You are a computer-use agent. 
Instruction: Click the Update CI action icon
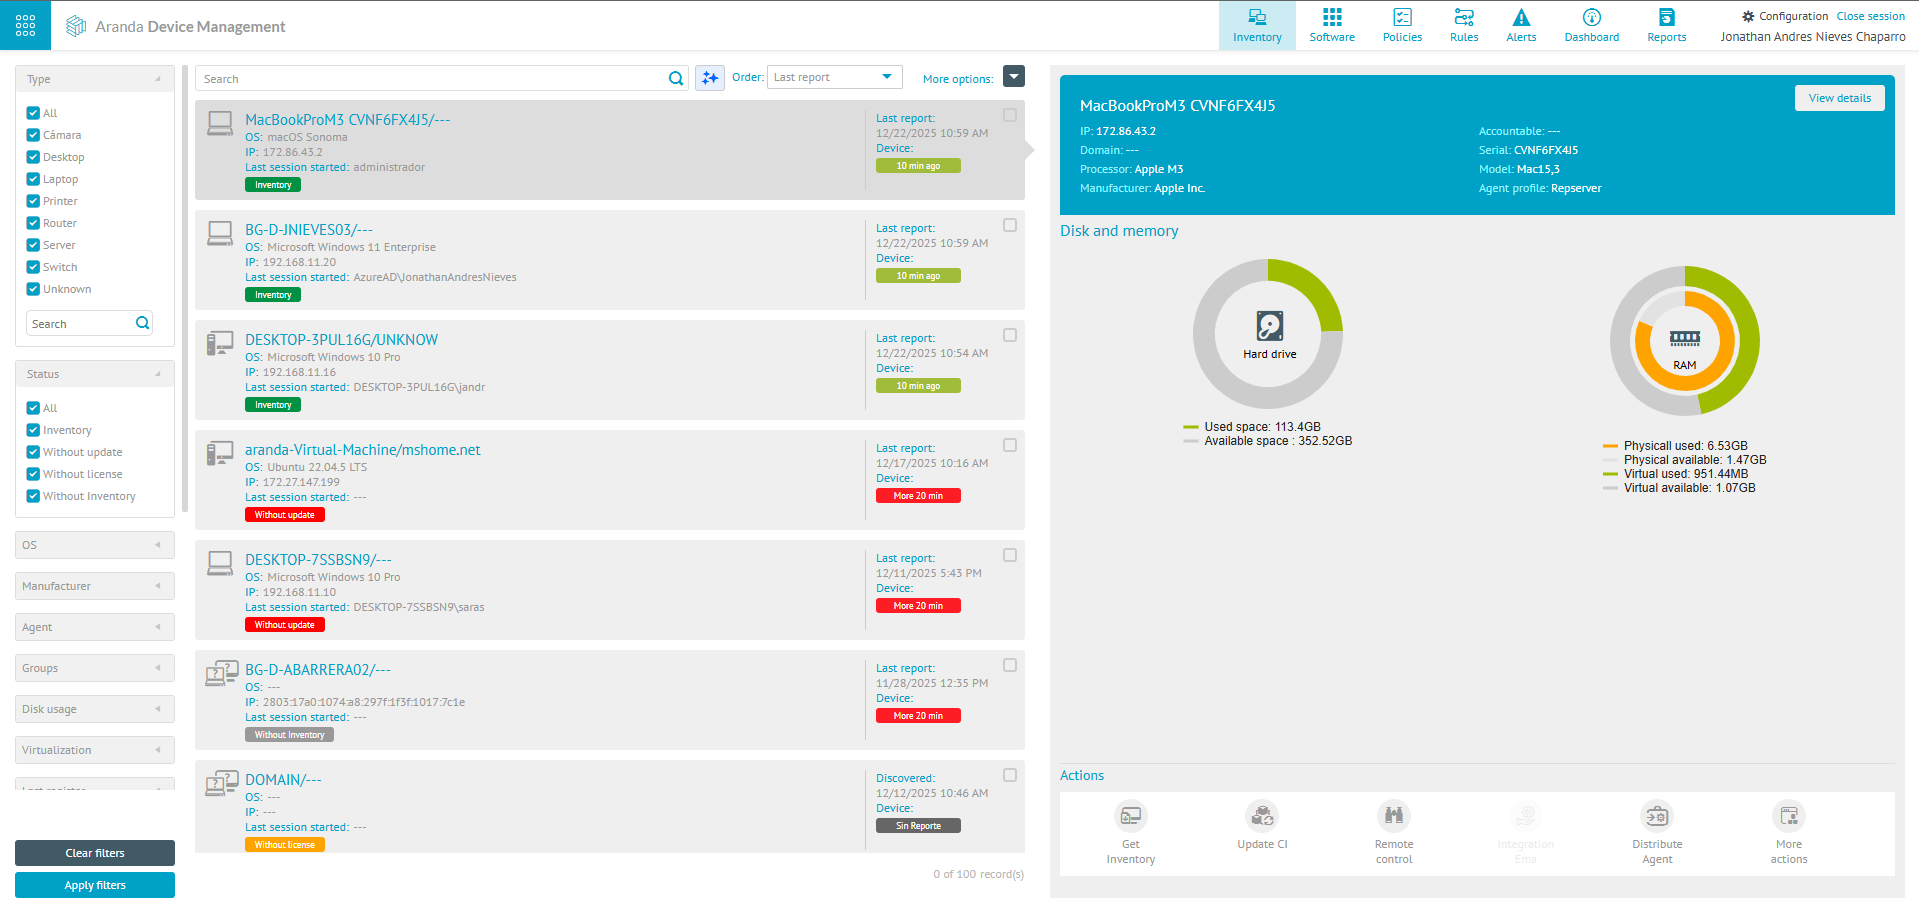(1262, 817)
